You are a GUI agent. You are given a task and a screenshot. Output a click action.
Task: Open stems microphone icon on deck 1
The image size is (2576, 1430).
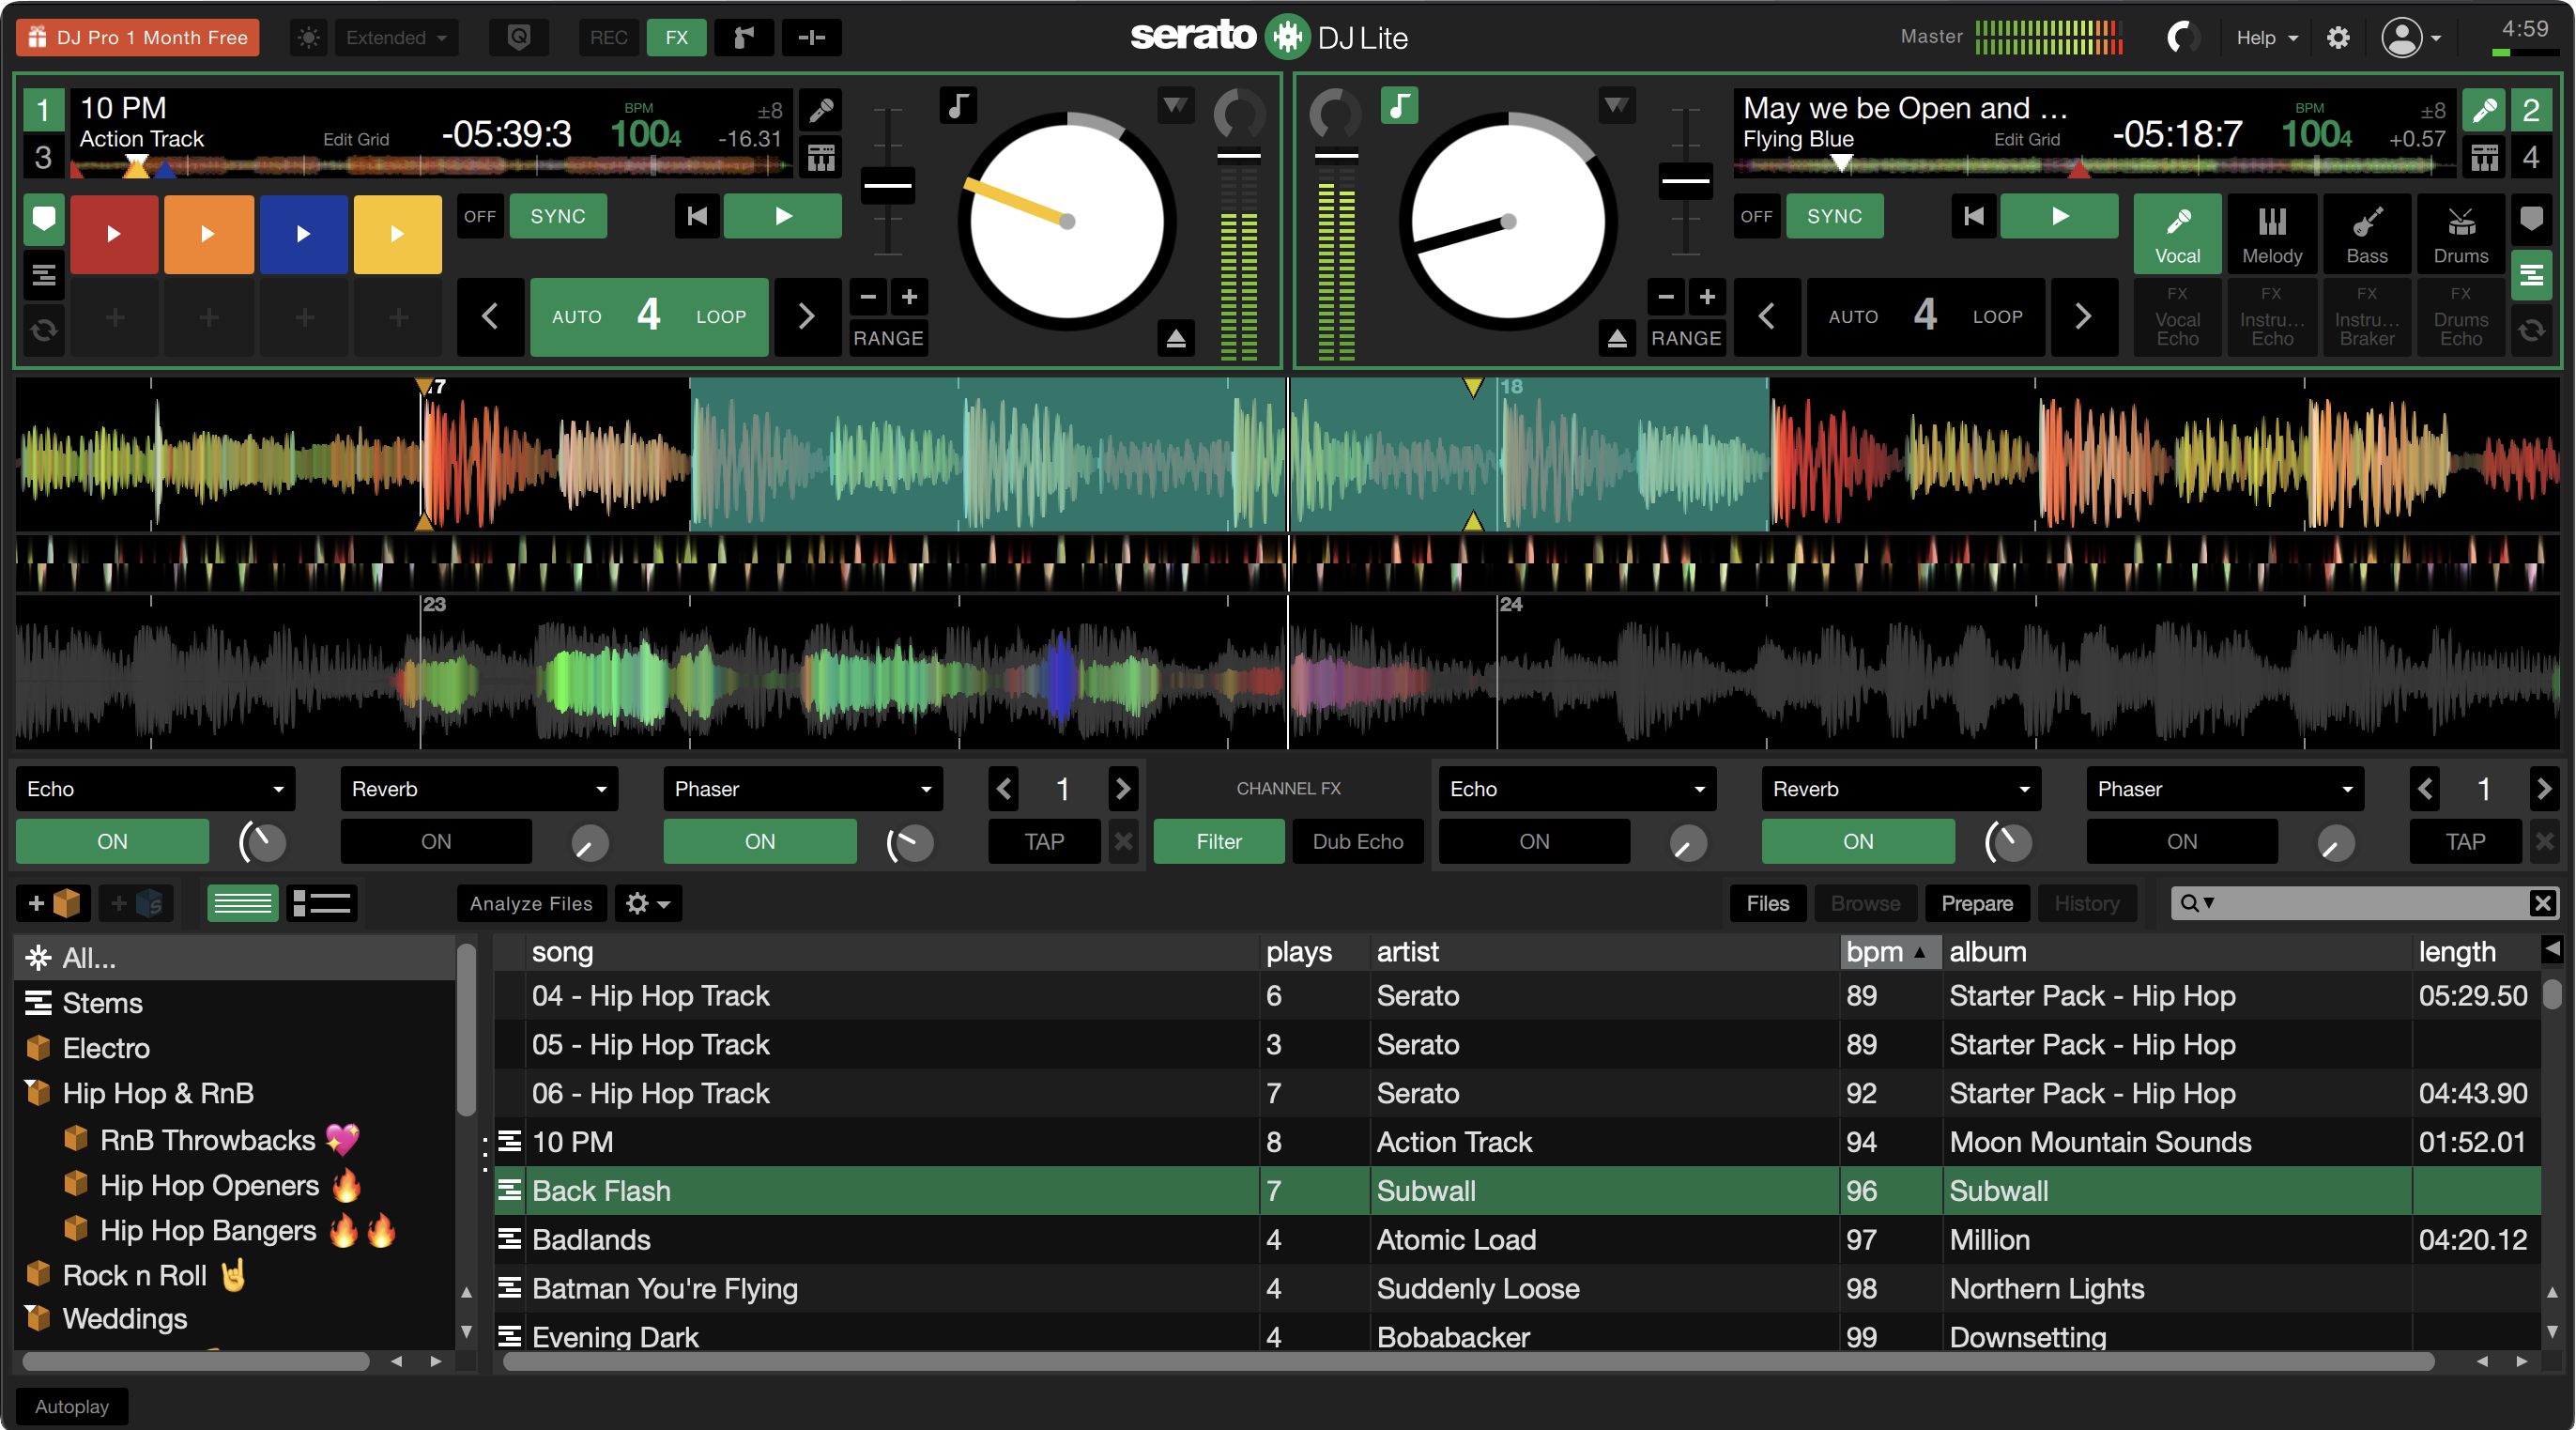coord(821,110)
